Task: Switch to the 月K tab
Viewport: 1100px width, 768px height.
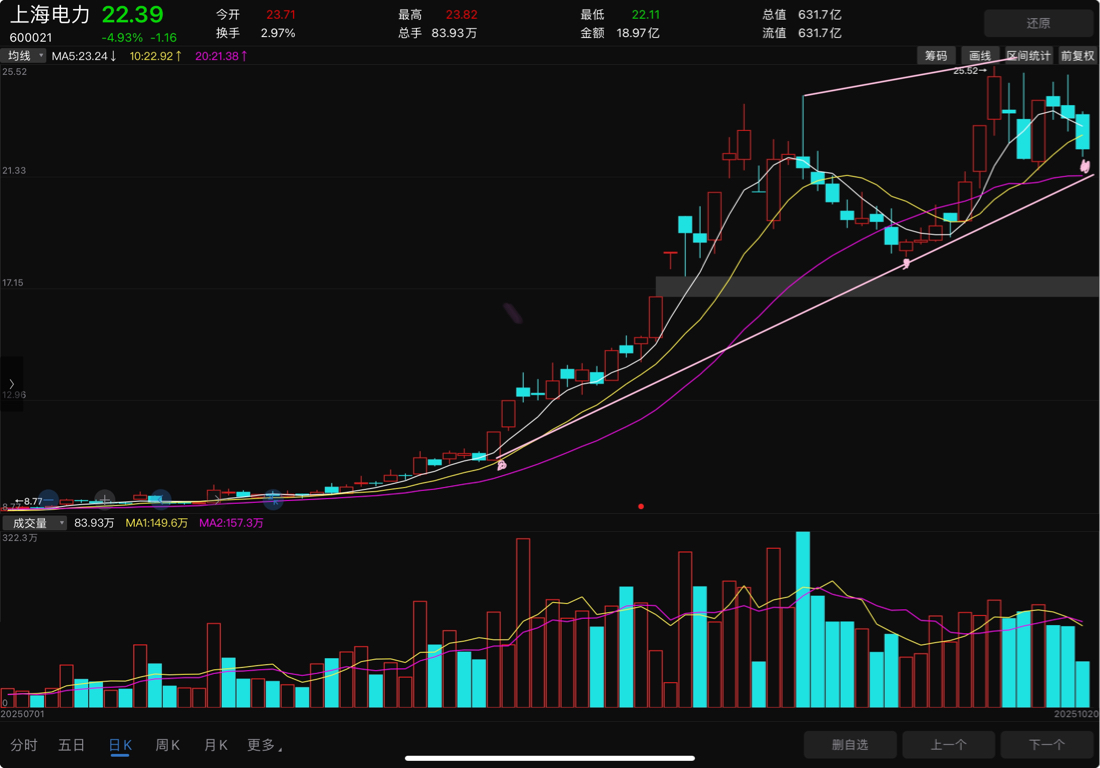Action: click(x=215, y=745)
